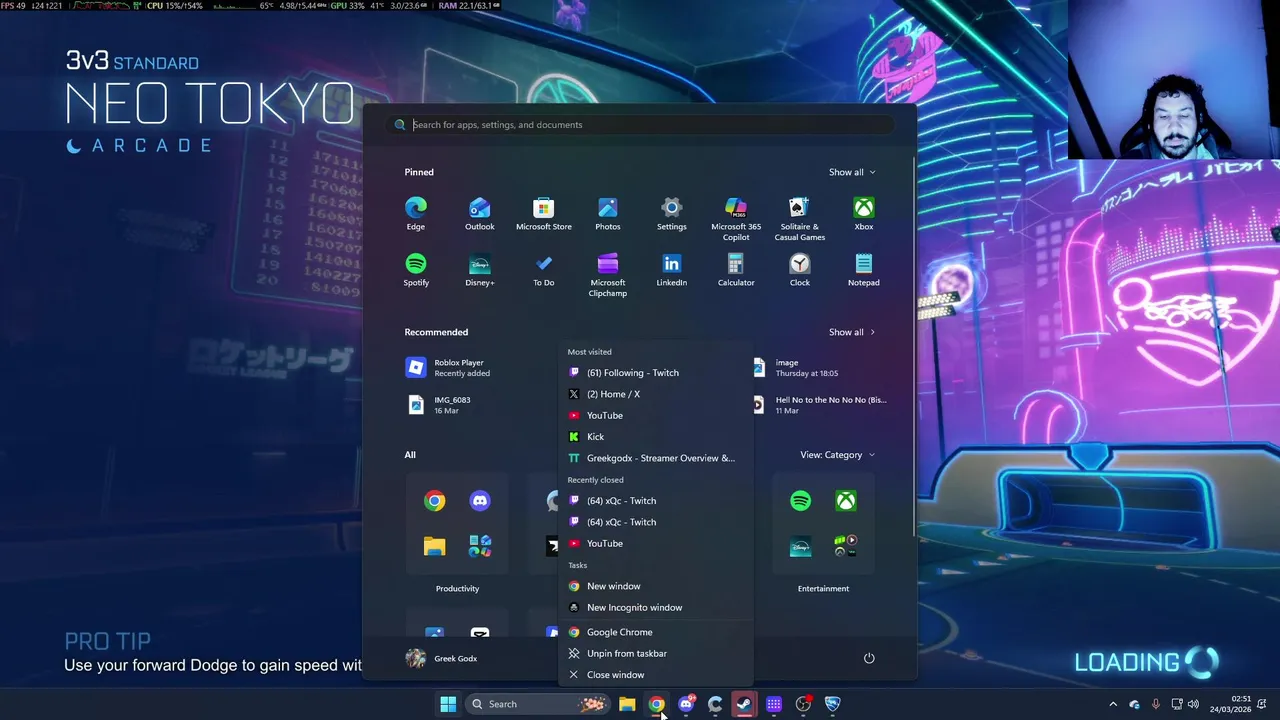The width and height of the screenshot is (1280, 720).
Task: Launch Outlook from pinned apps
Action: (480, 213)
